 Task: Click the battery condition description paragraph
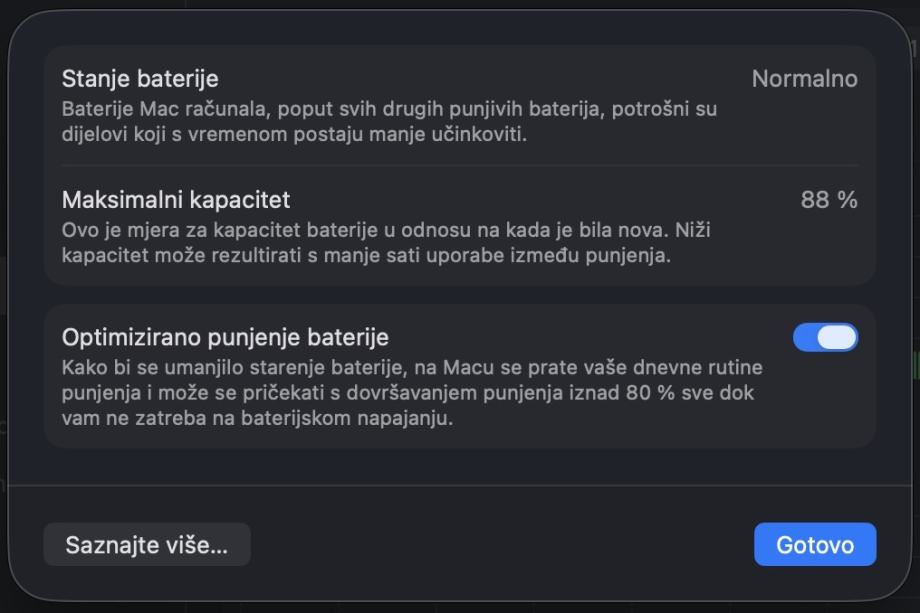[390, 121]
